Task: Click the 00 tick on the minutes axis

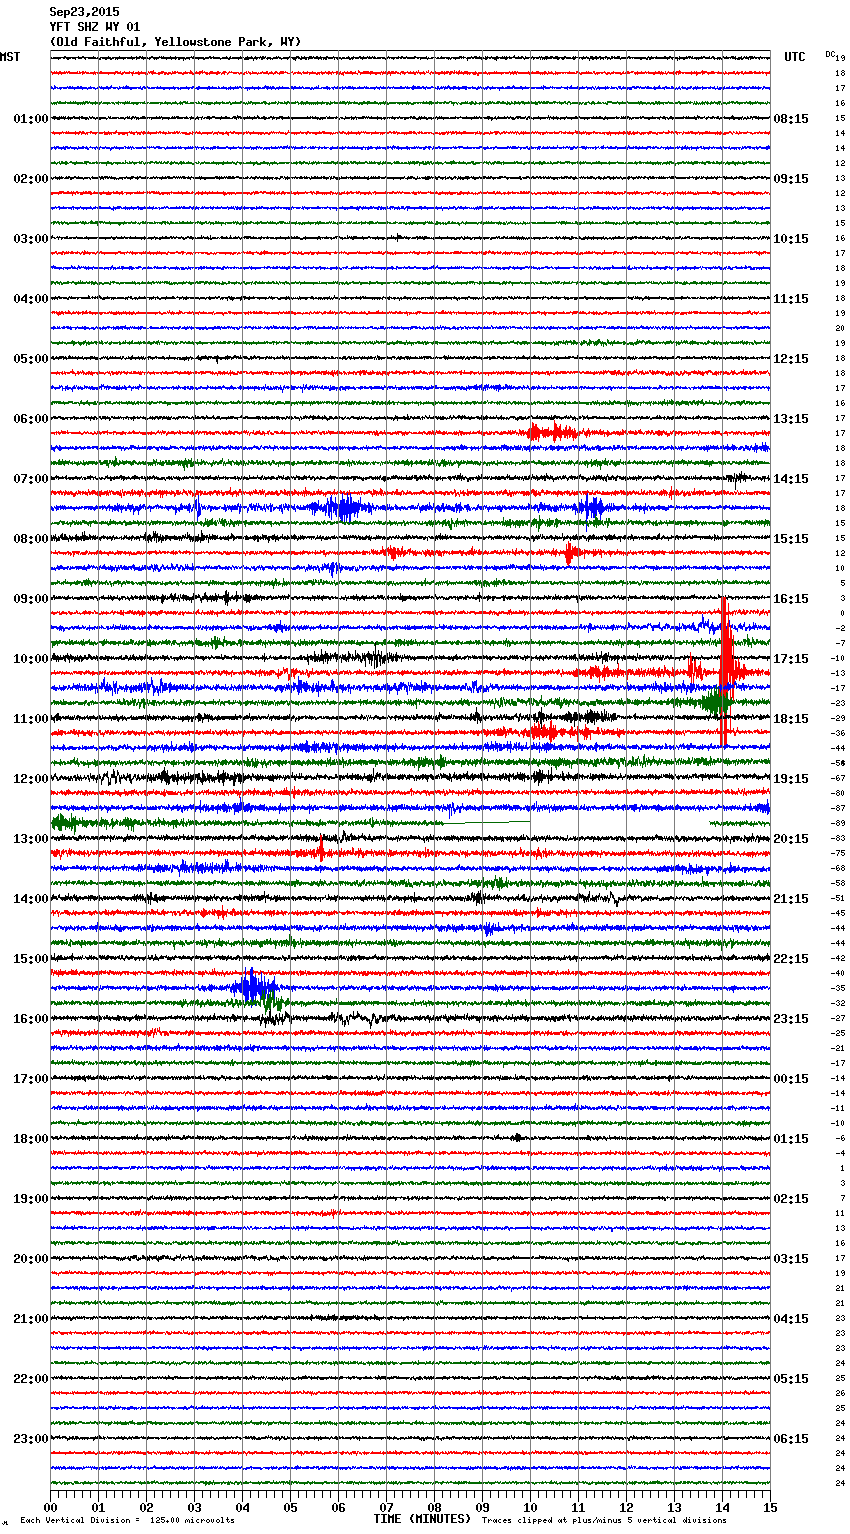Action: pyautogui.click(x=50, y=1507)
